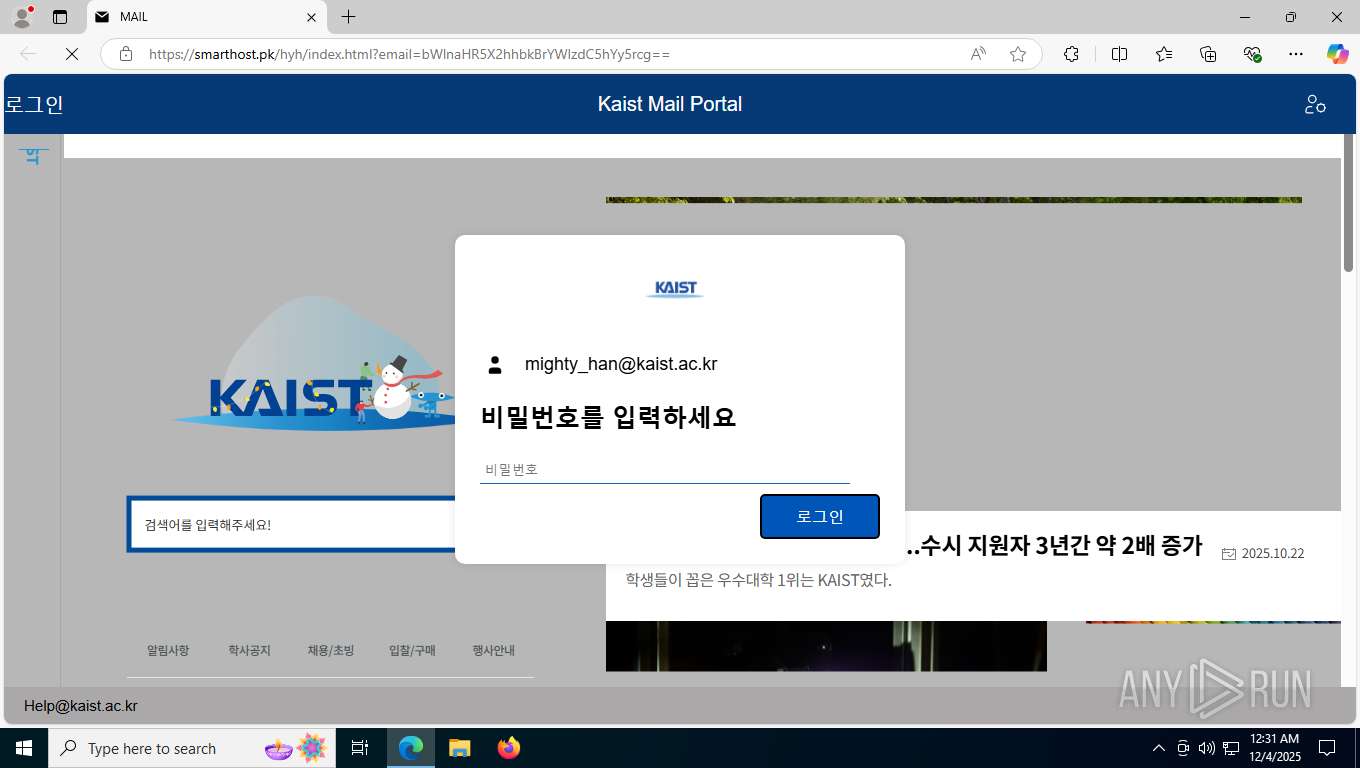Open browser Extensions icon

(1071, 54)
